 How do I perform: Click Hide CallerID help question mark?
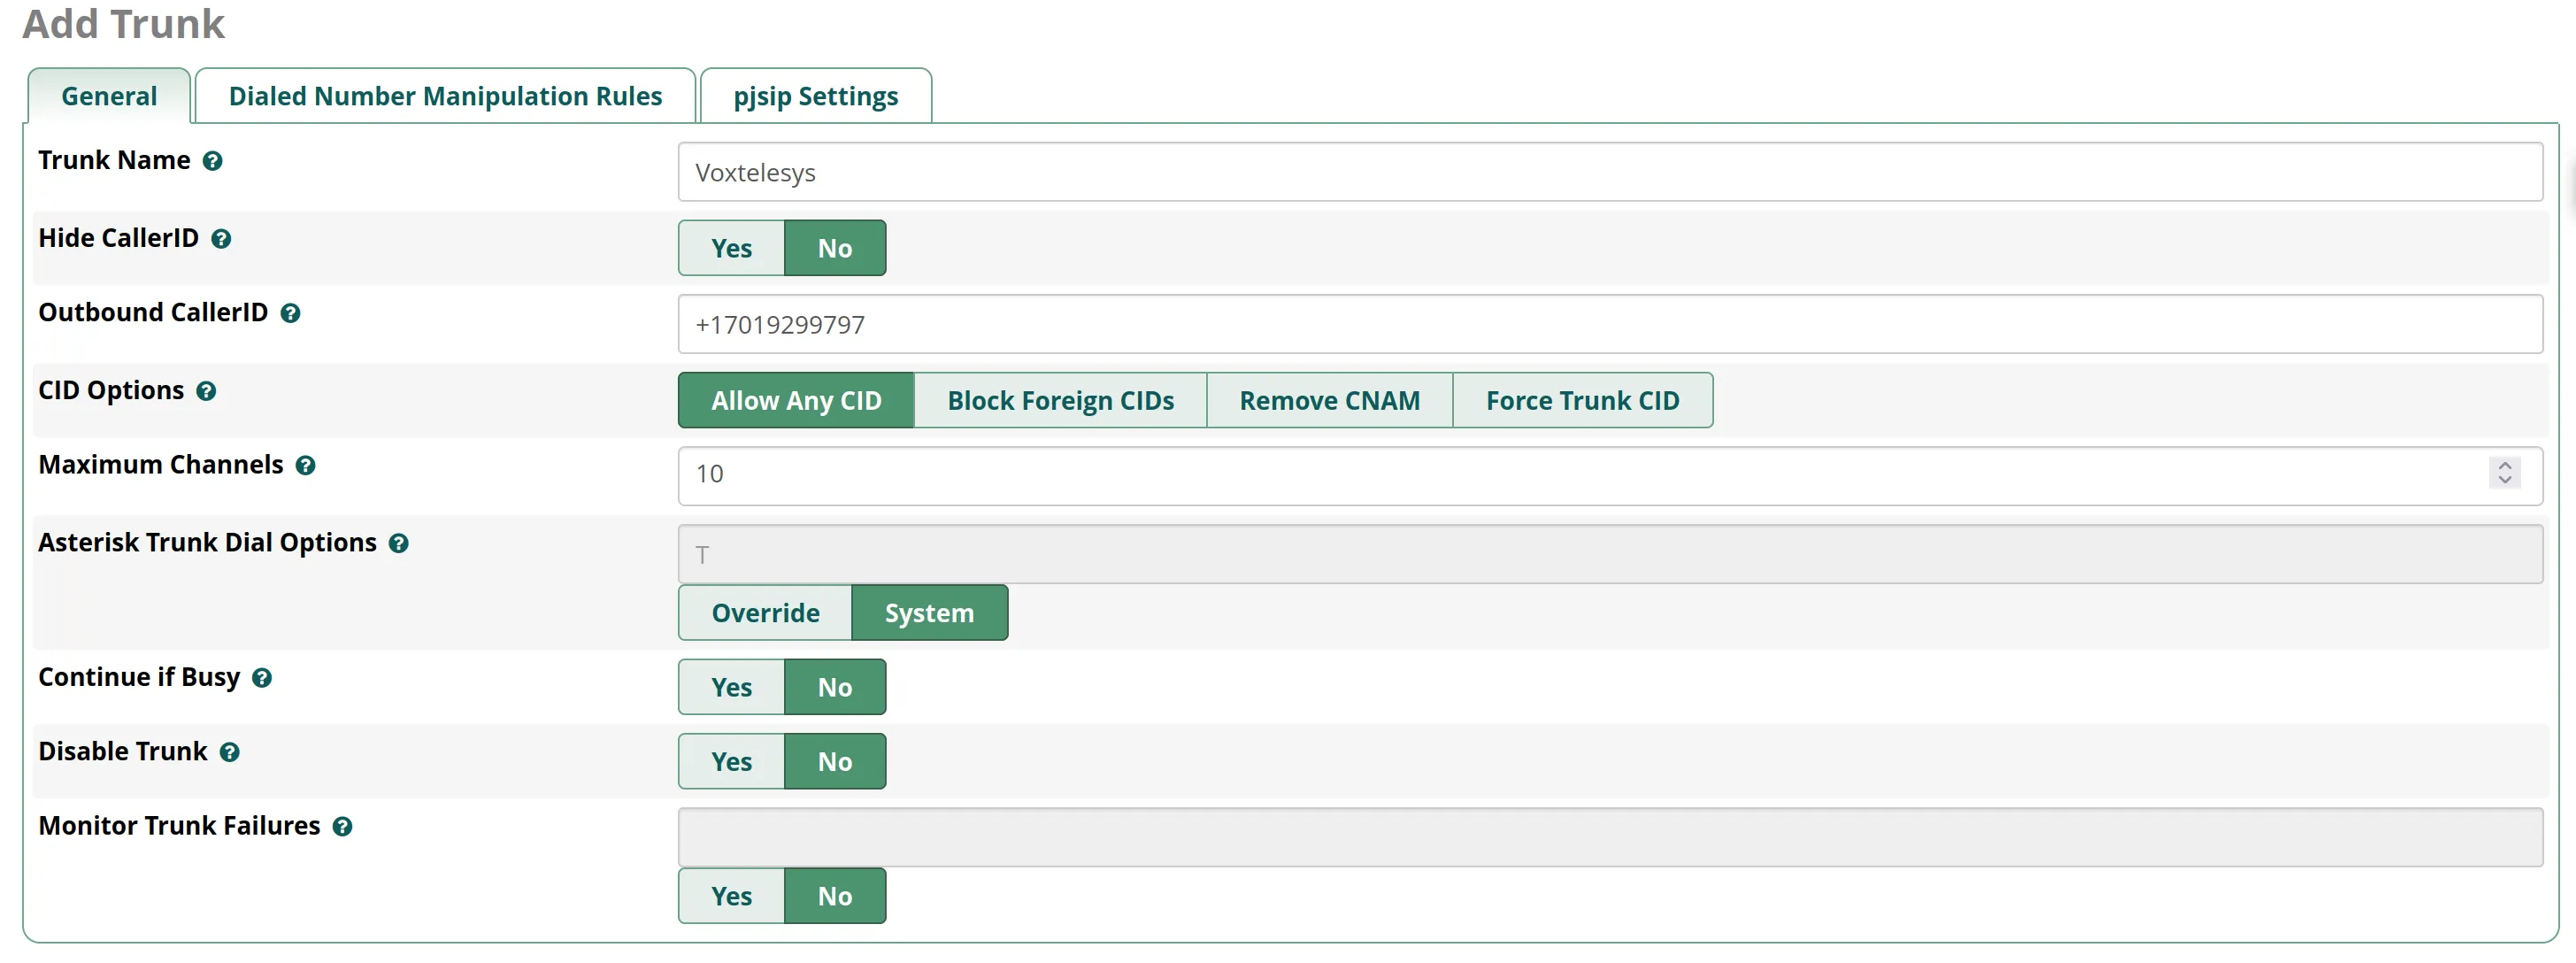coord(221,239)
